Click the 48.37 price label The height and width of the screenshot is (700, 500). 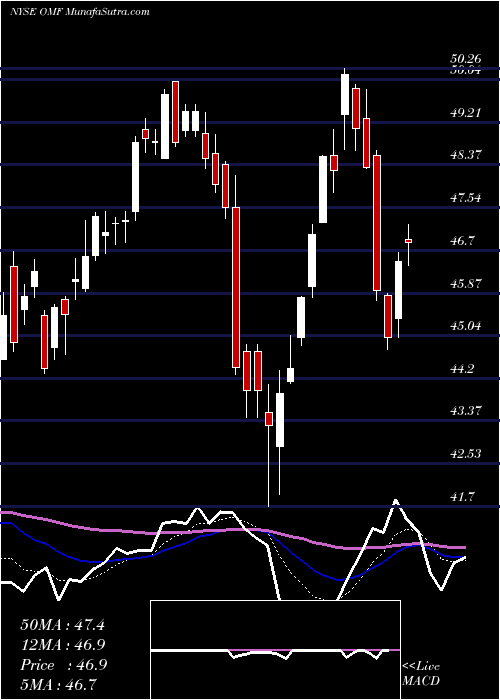466,155
